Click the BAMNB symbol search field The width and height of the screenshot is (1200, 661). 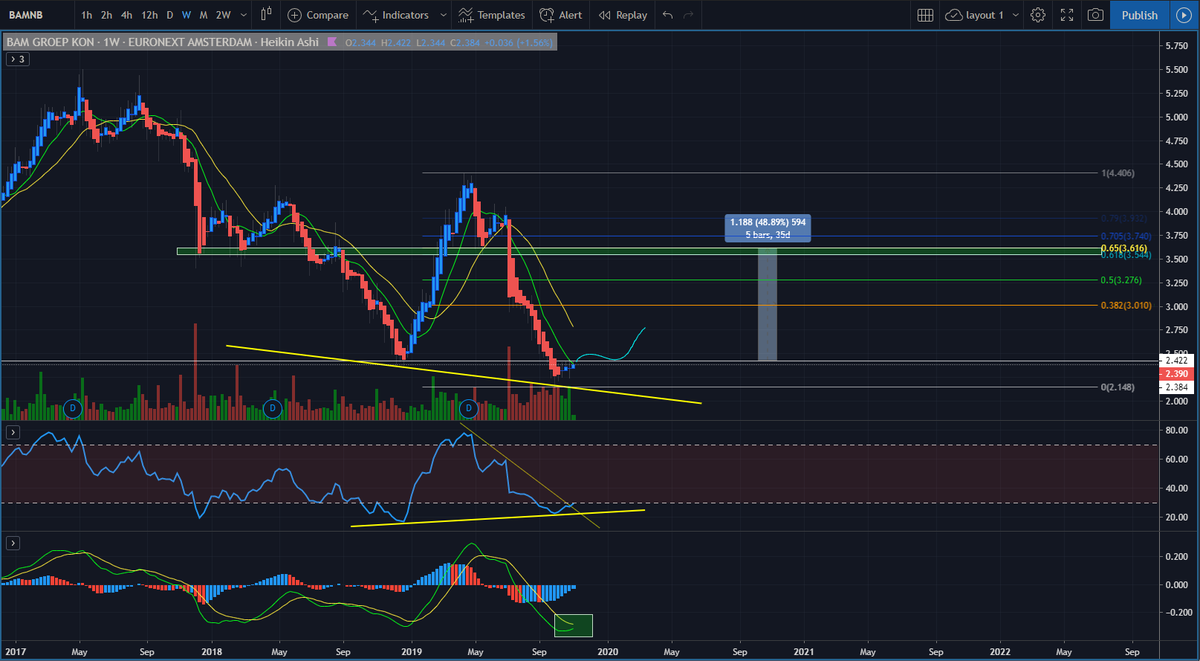tap(36, 15)
